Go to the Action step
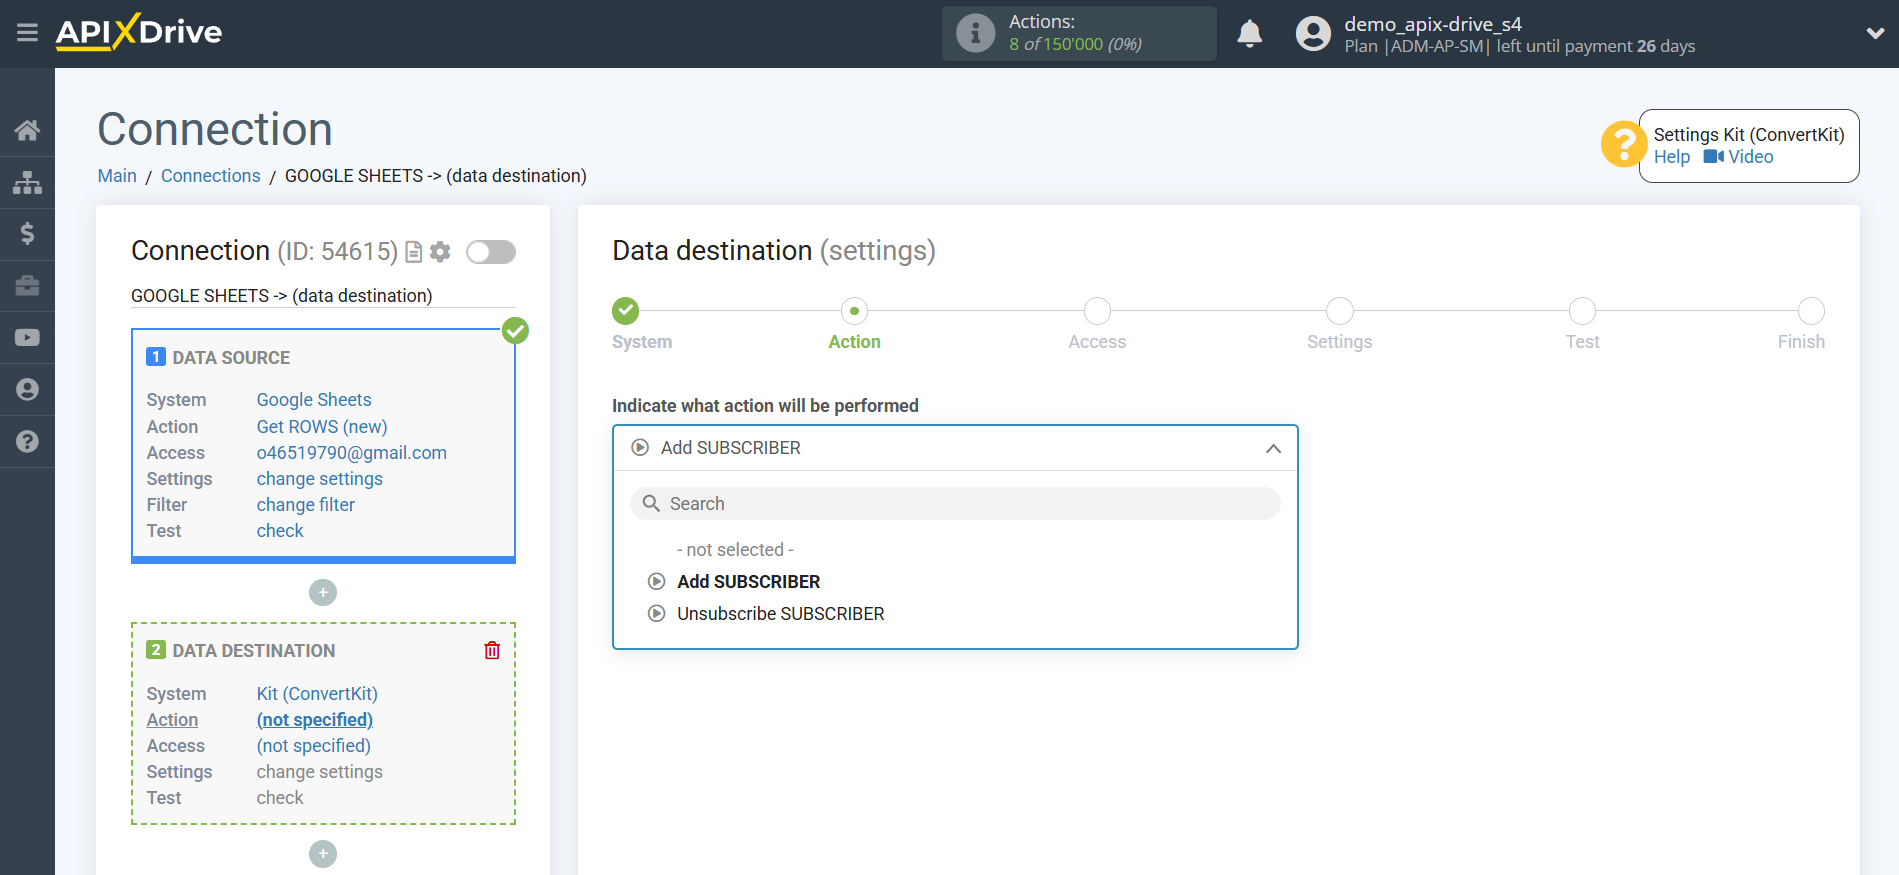1899x875 pixels. (854, 311)
